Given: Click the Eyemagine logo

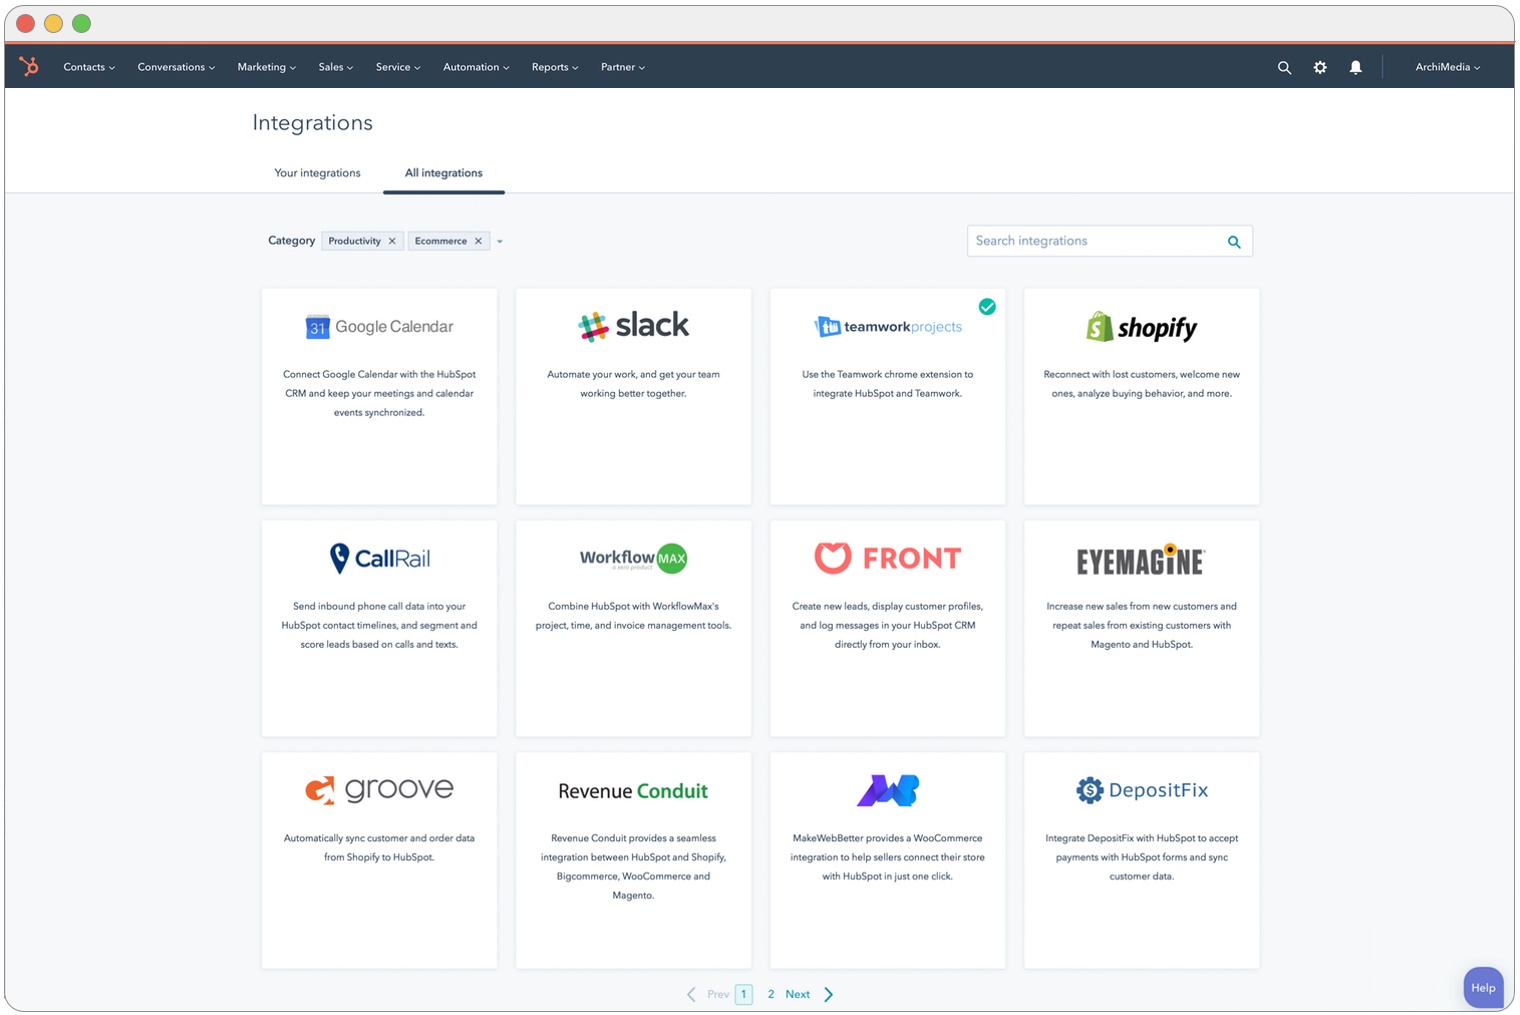Looking at the screenshot, I should [1141, 560].
